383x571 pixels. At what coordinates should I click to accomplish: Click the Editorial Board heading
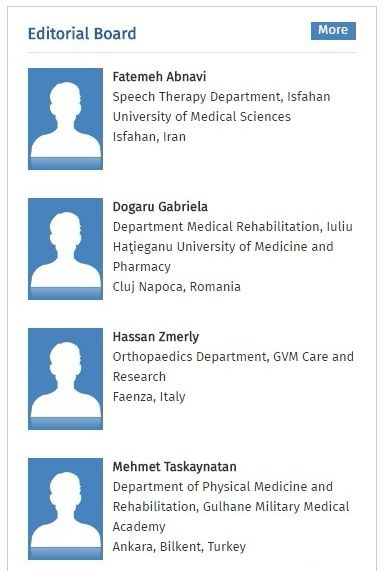(82, 34)
